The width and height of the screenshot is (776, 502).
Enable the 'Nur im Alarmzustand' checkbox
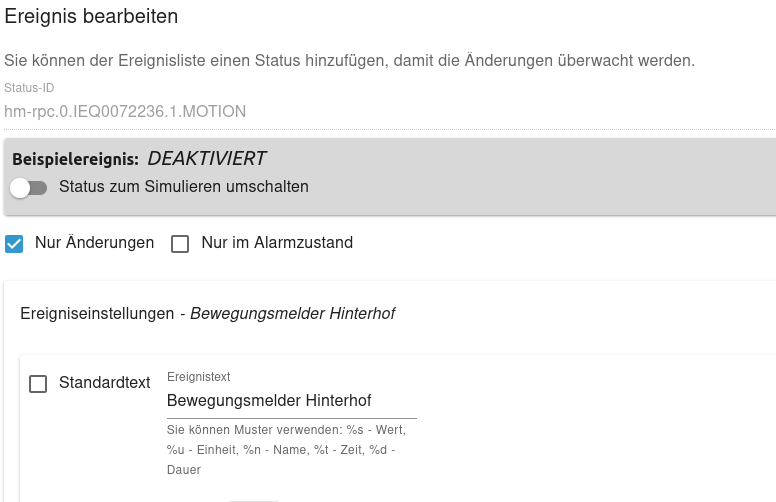(x=180, y=243)
